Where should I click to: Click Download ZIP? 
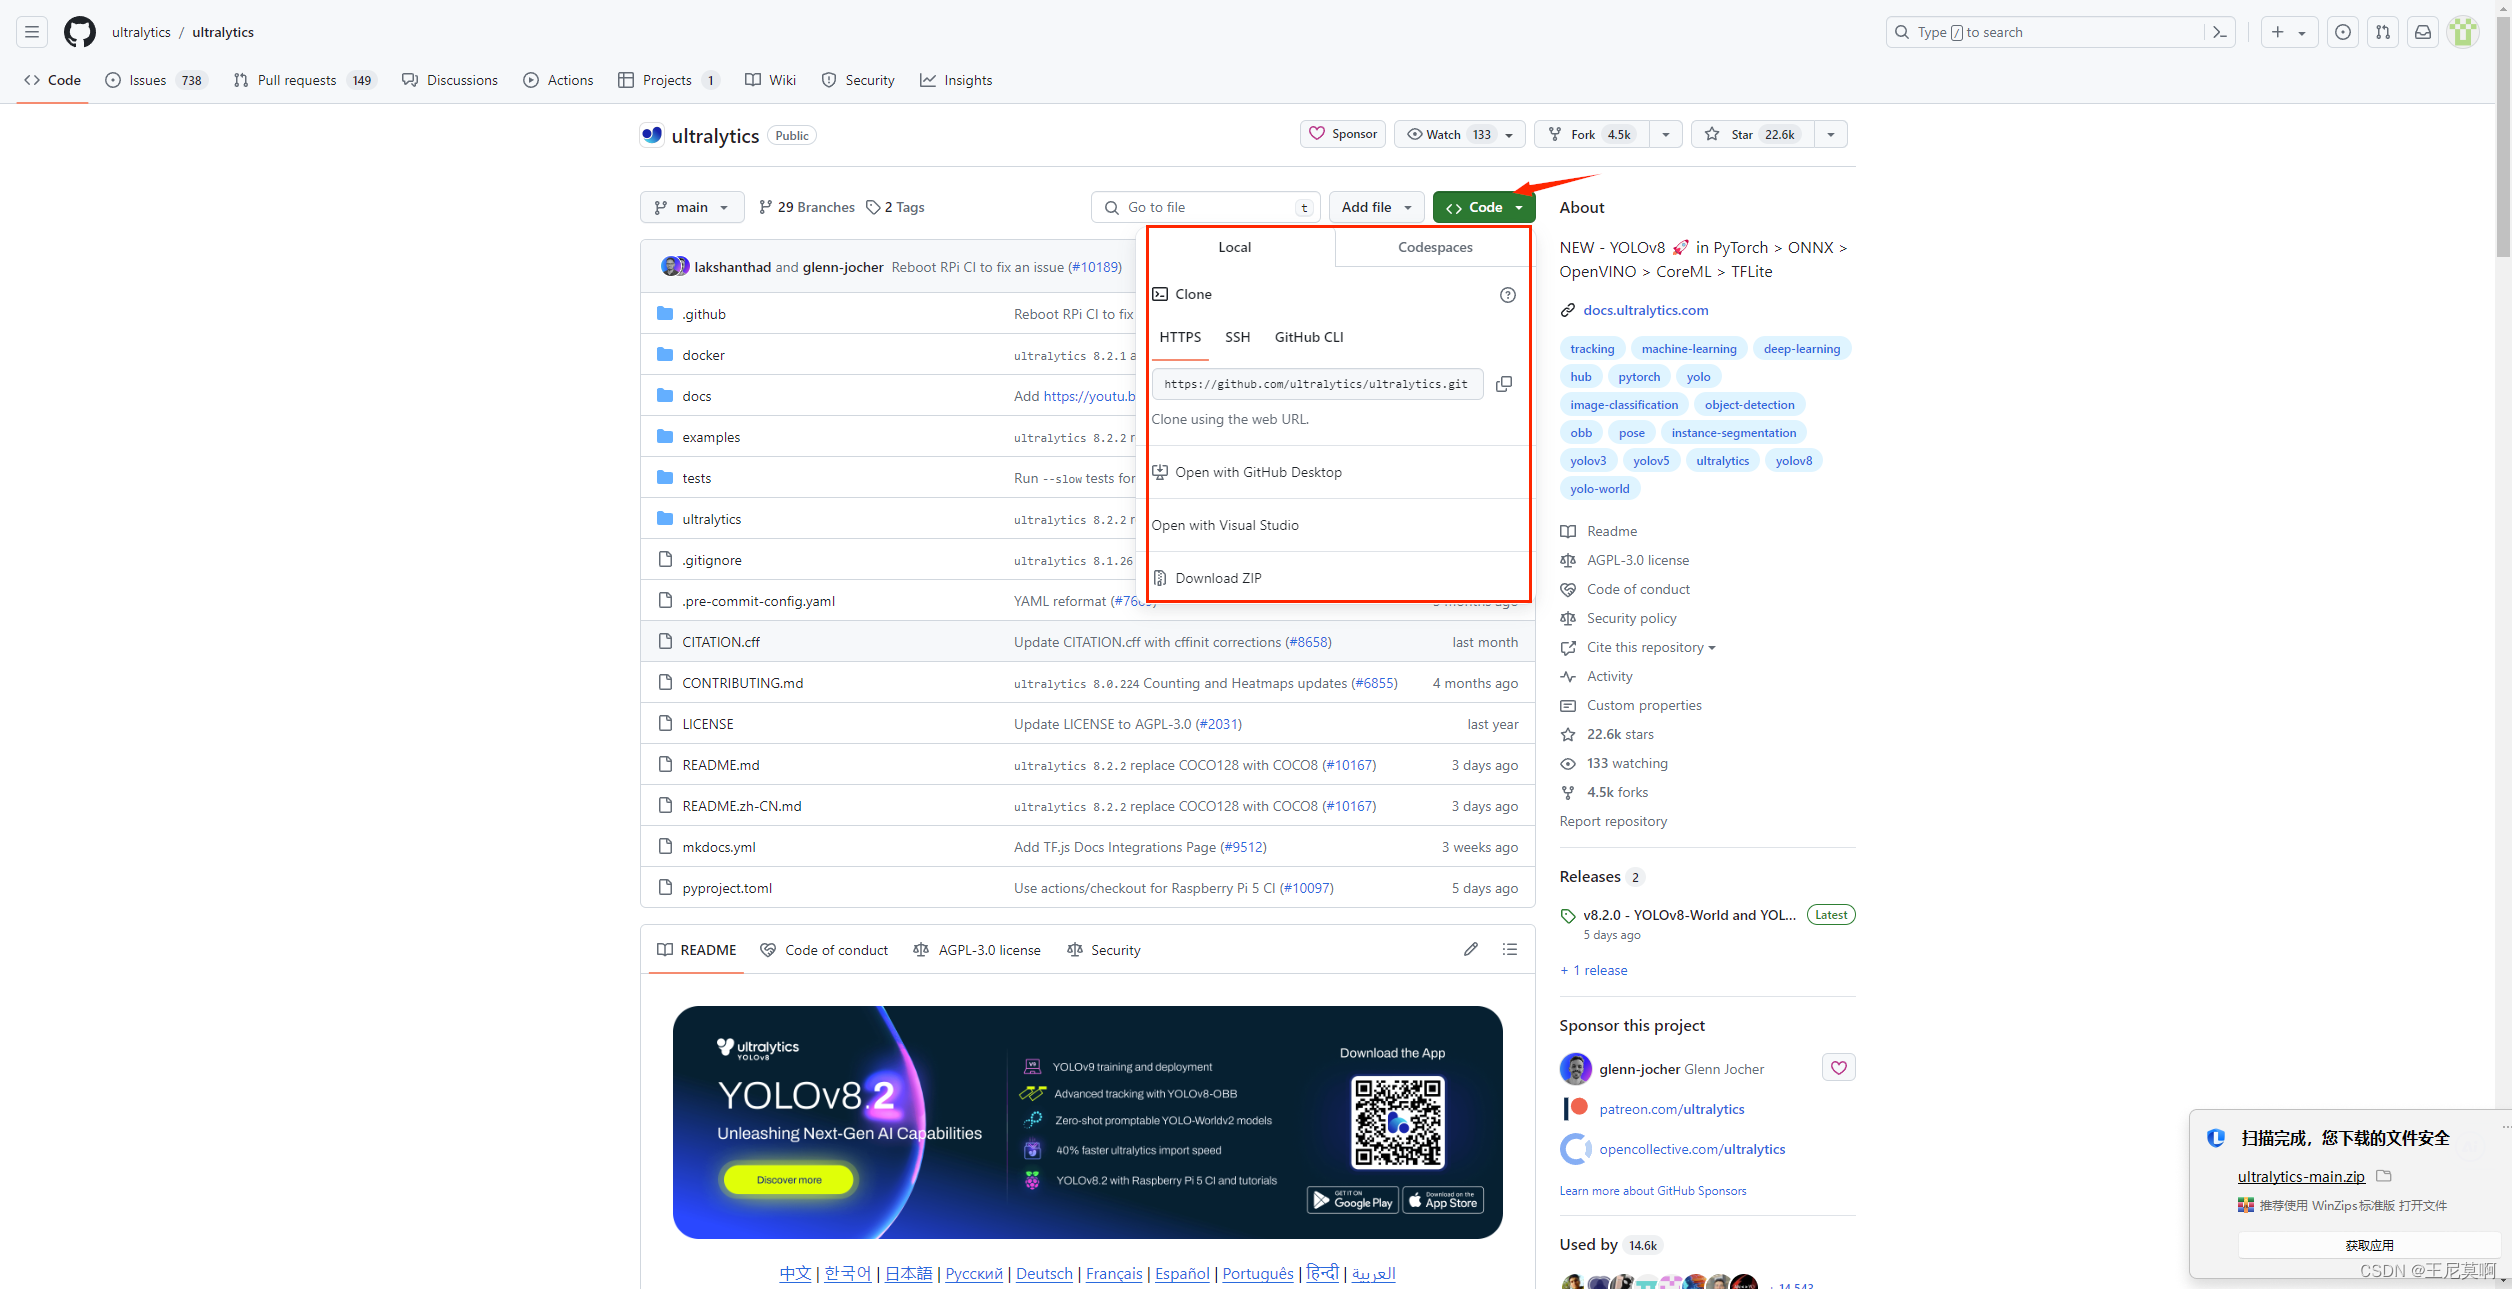[1218, 578]
